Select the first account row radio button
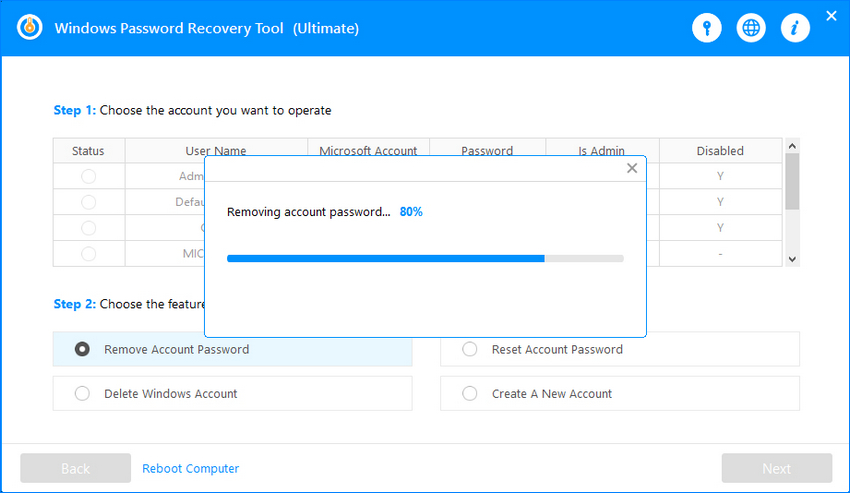 tap(88, 176)
